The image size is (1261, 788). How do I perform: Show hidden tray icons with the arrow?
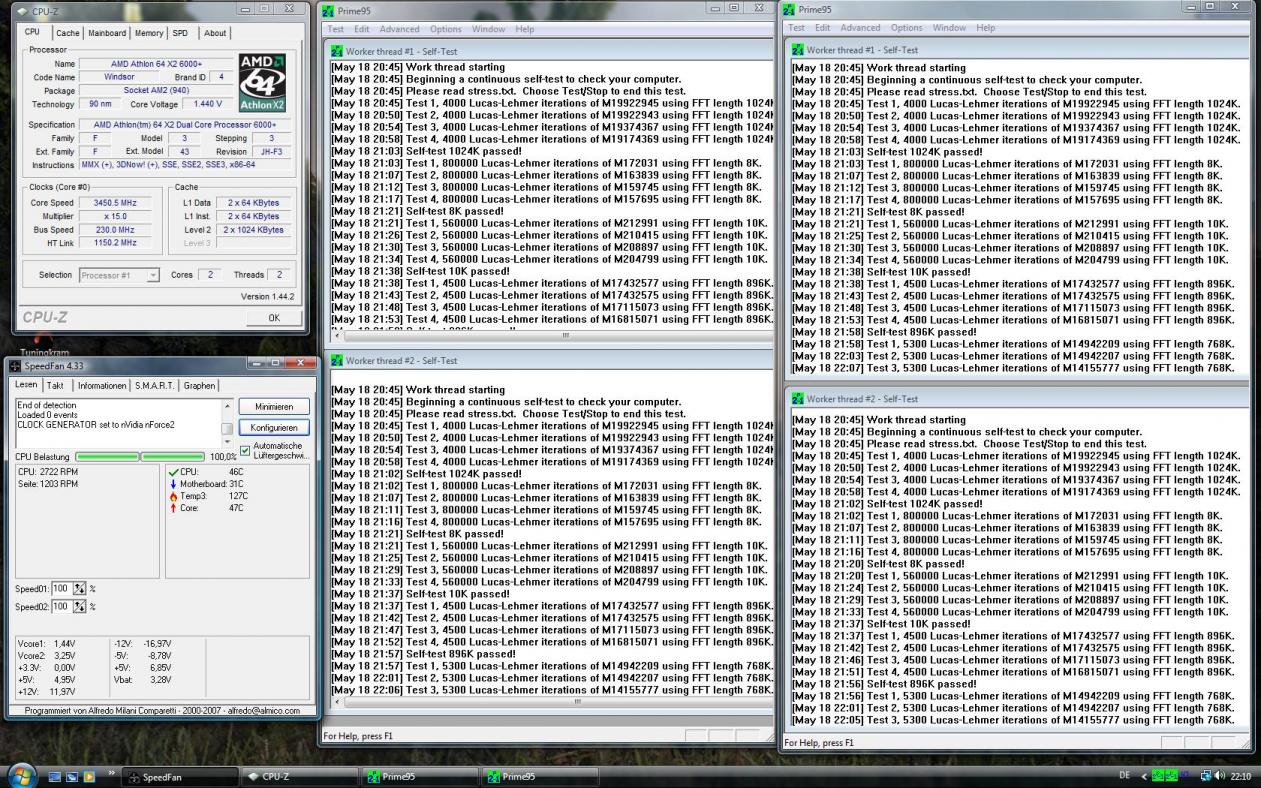[x=1144, y=776]
